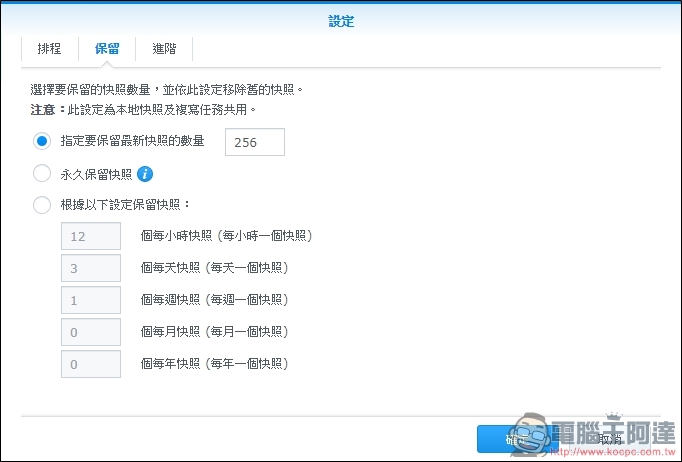Select the weekly snapshots field showing 1
The width and height of the screenshot is (682, 462).
(91, 300)
